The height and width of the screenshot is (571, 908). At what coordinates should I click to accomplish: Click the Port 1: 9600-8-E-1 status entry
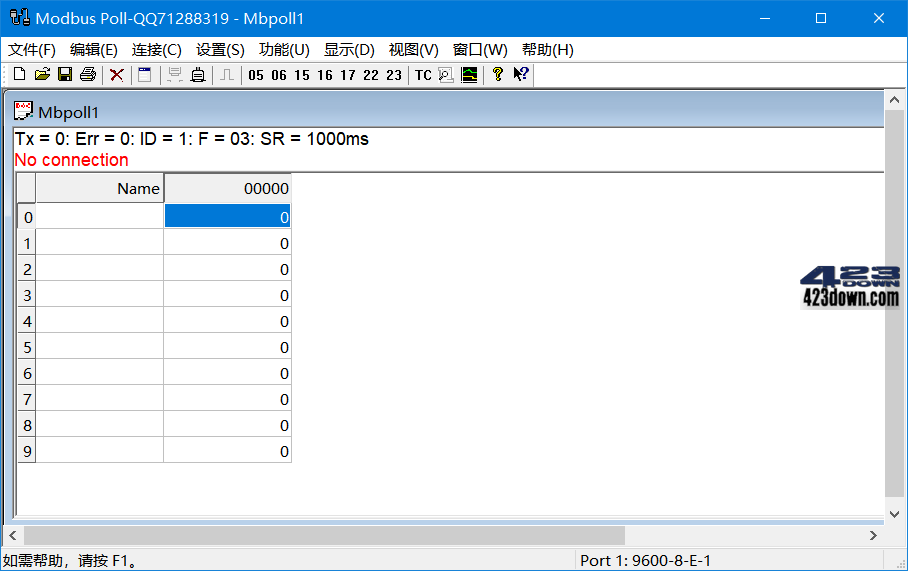pos(645,561)
